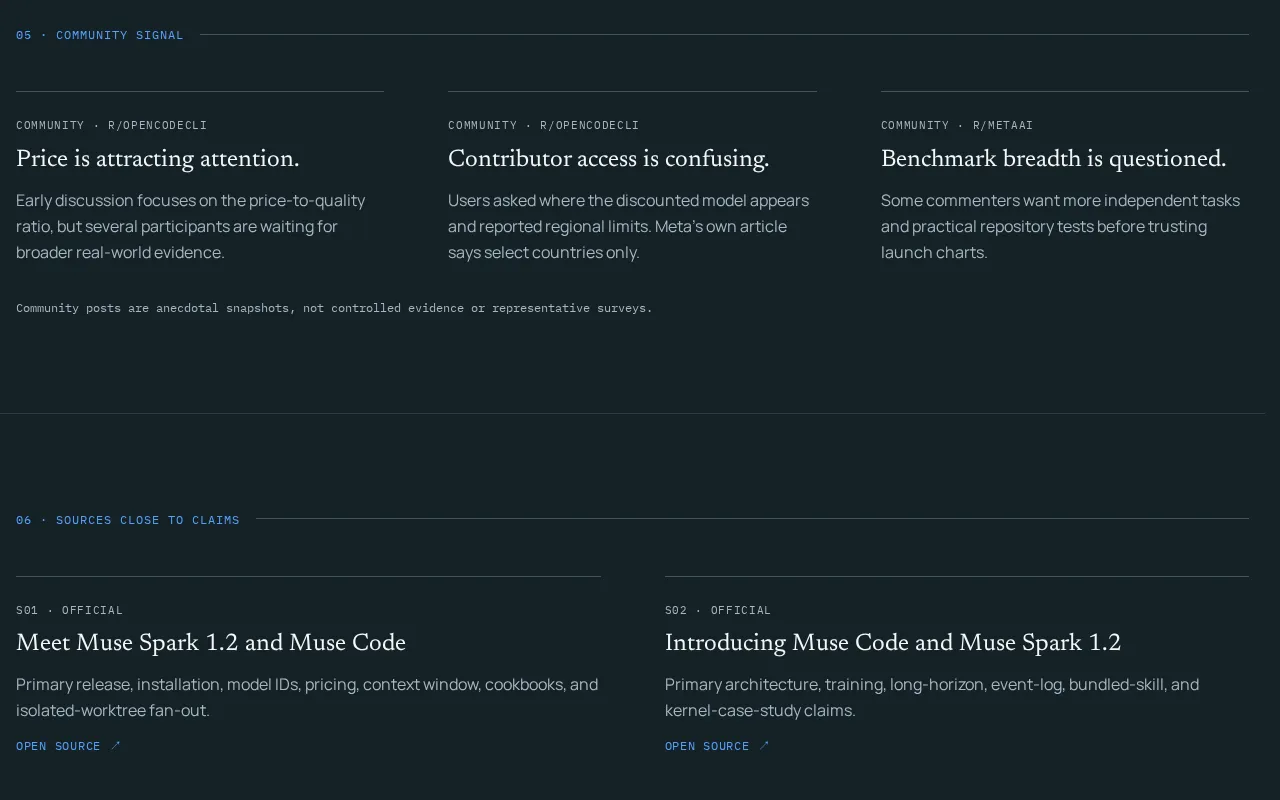Click the '05 · Community Signal' section label
The width and height of the screenshot is (1280, 800).
pyautogui.click(x=100, y=35)
